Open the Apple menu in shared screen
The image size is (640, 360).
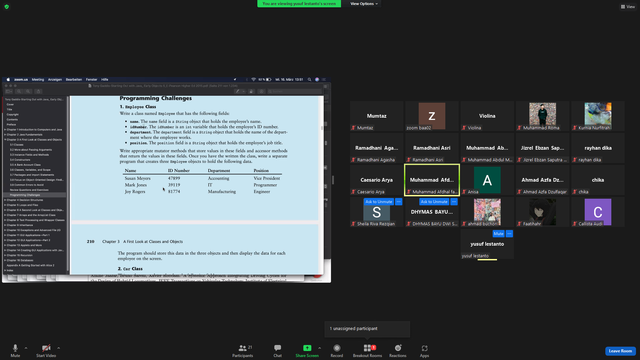(x=8, y=80)
